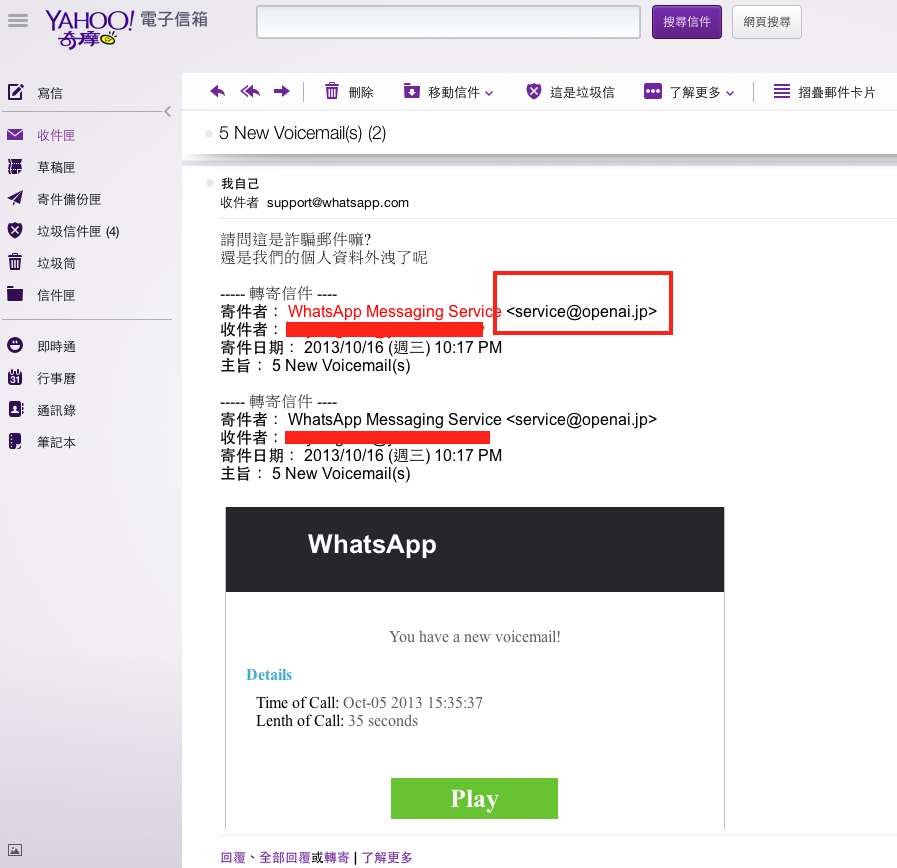Click the image icon at sidebar bottom
Screen dimensions: 897x868
coord(15,850)
